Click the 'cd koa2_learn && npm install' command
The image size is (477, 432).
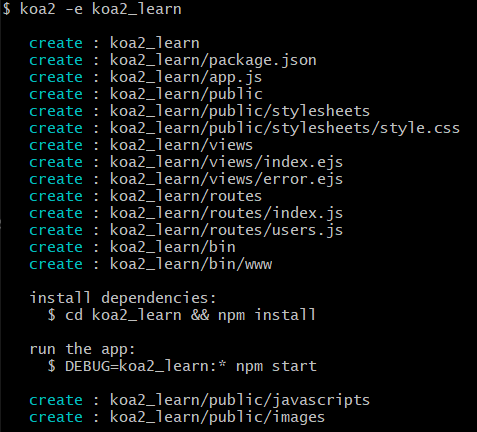(x=190, y=315)
